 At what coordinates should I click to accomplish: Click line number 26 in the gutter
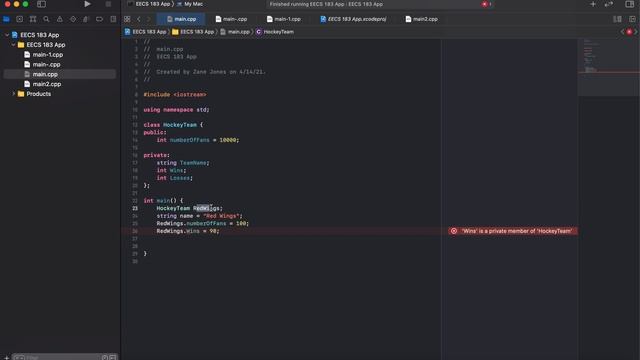point(135,231)
